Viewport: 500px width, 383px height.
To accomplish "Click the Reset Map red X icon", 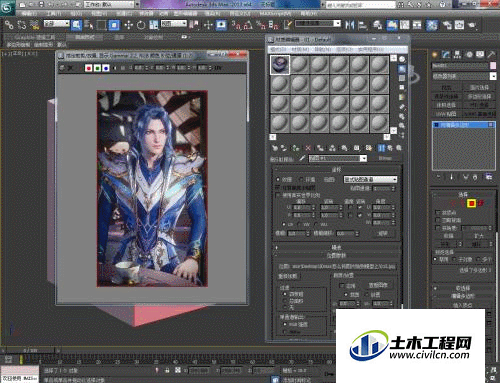I will click(308, 148).
